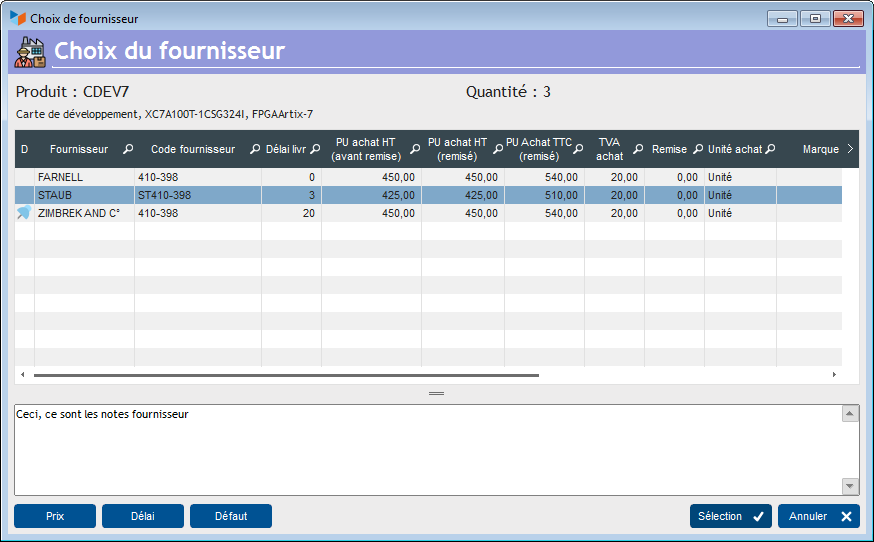Screen dimensions: 874x542
Task: Click the search icon in TVA achat header
Action: [637, 149]
